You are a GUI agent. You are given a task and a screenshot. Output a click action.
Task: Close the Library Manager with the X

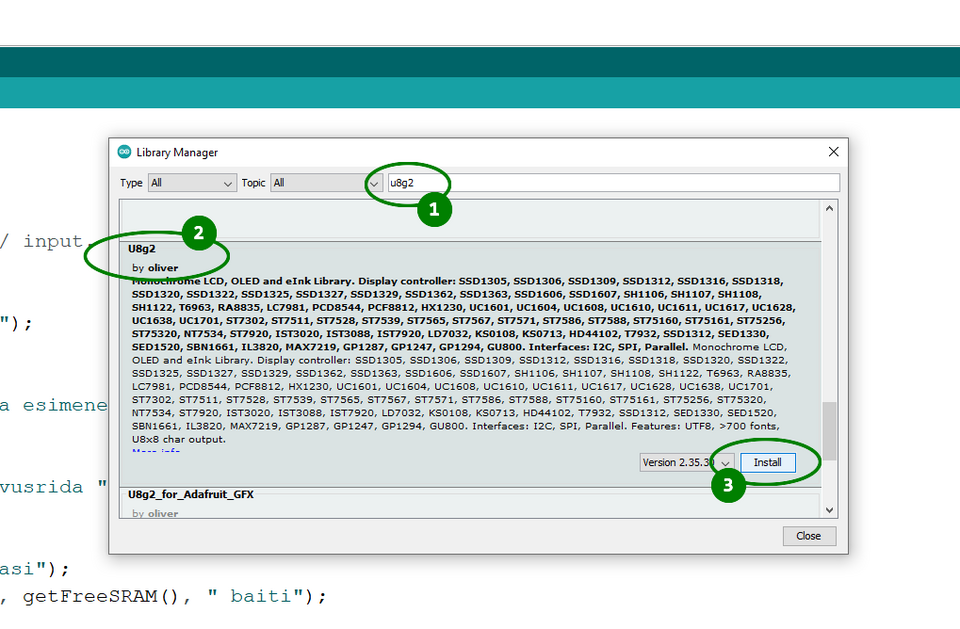pyautogui.click(x=833, y=152)
